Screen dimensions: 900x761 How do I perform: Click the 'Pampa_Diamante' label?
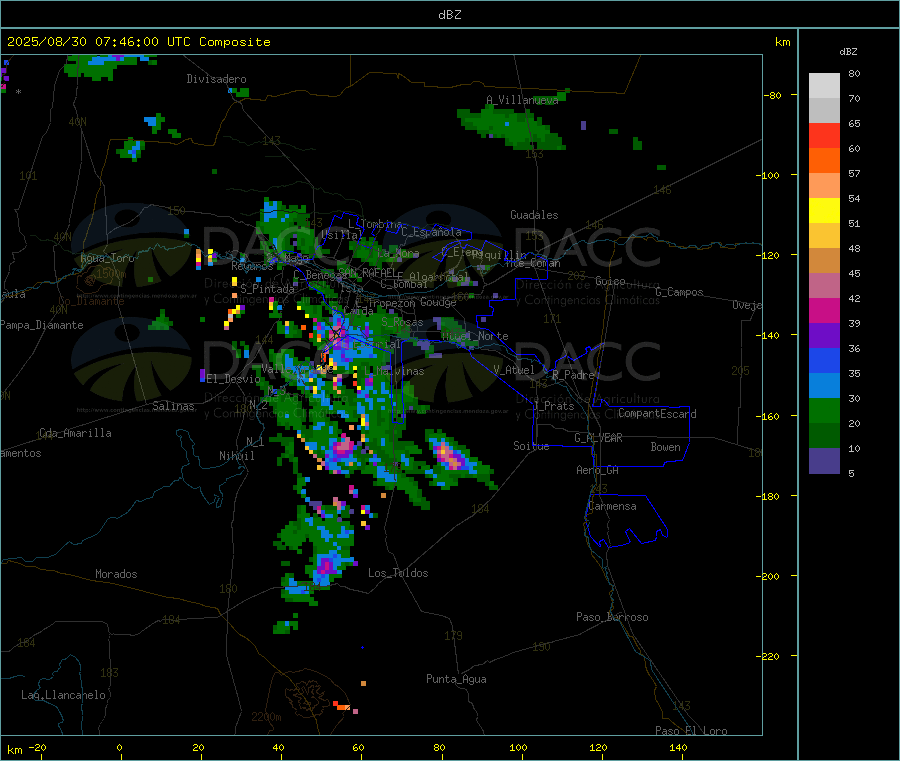[42, 325]
